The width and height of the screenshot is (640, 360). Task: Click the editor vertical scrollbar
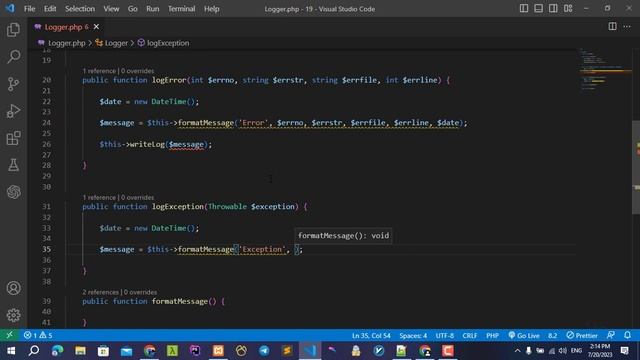pyautogui.click(x=636, y=167)
